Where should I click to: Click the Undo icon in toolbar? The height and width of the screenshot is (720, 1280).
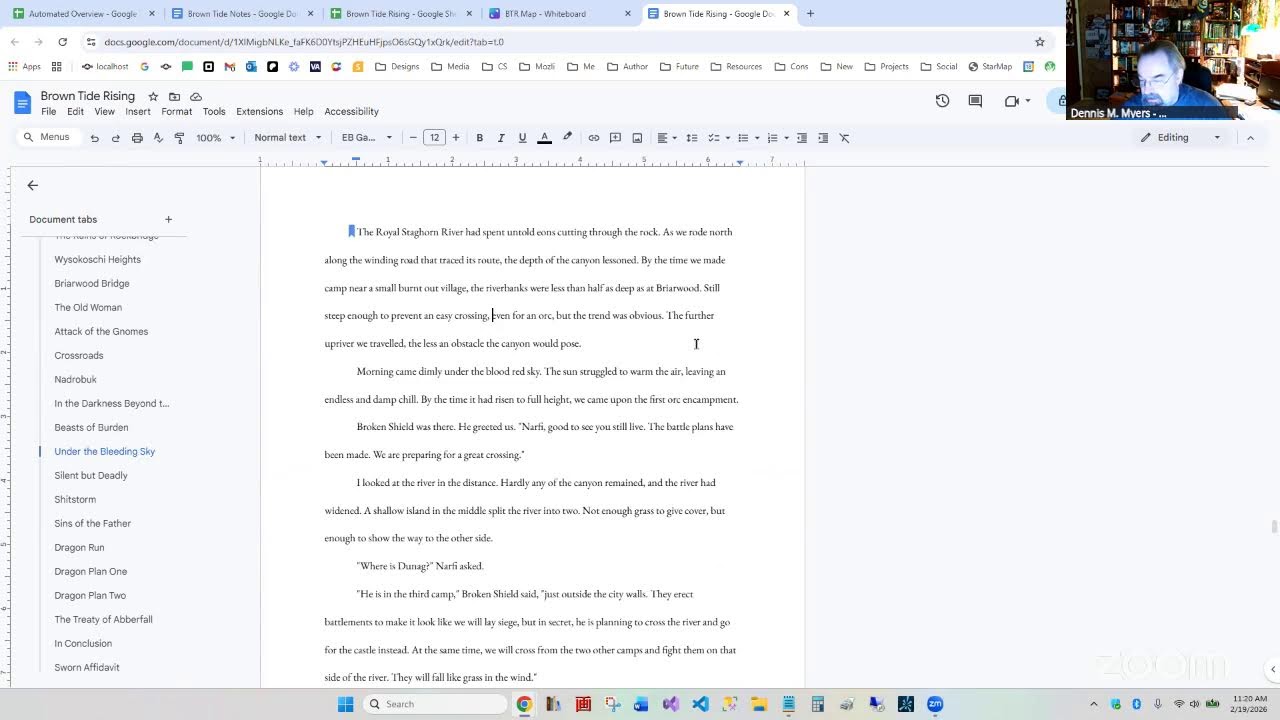[x=95, y=138]
